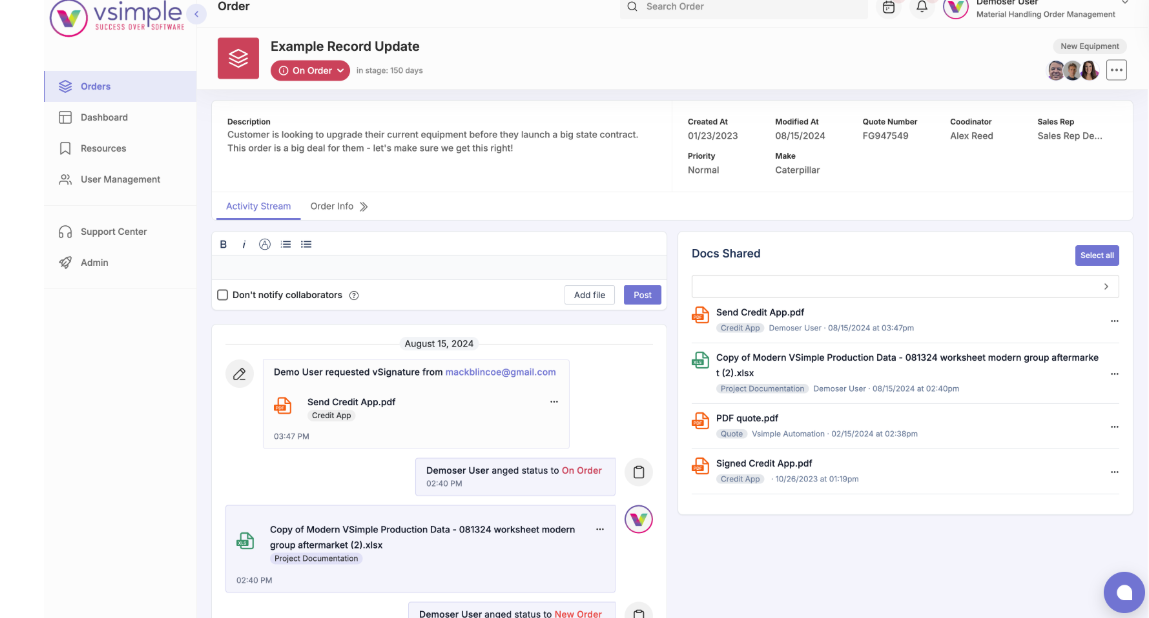Enable Don't notify collaborators

click(x=222, y=294)
